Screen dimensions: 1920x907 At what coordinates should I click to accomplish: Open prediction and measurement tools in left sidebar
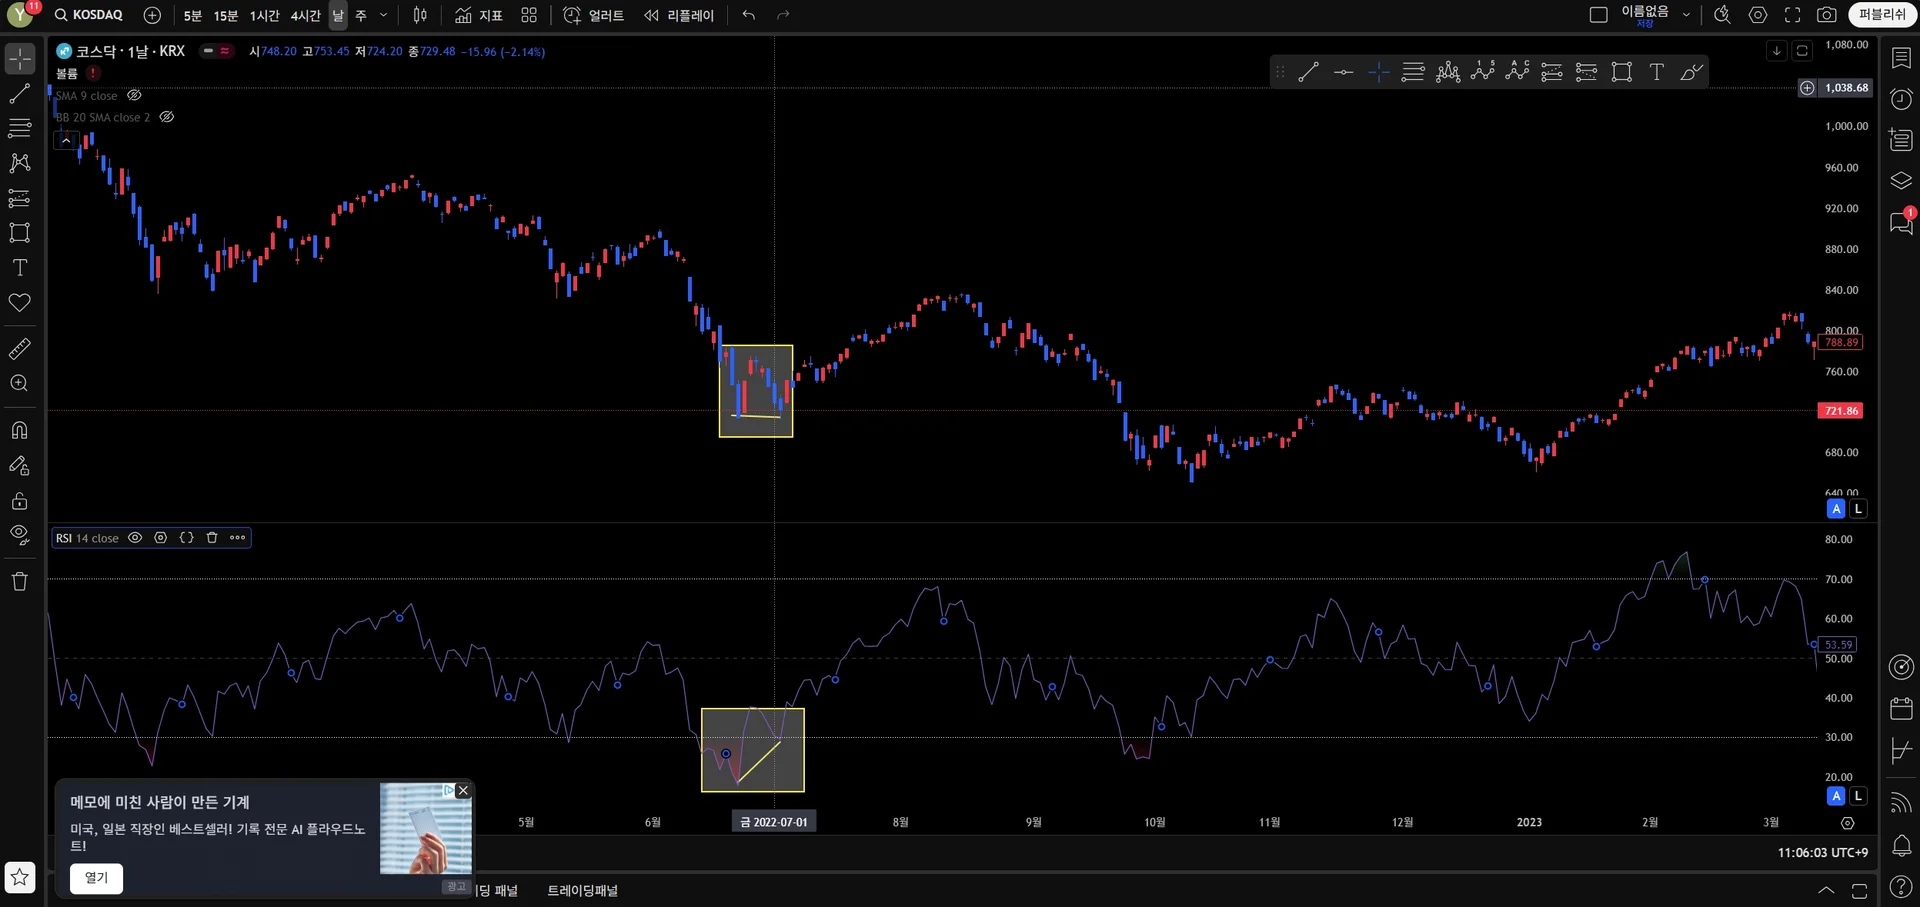pos(20,198)
